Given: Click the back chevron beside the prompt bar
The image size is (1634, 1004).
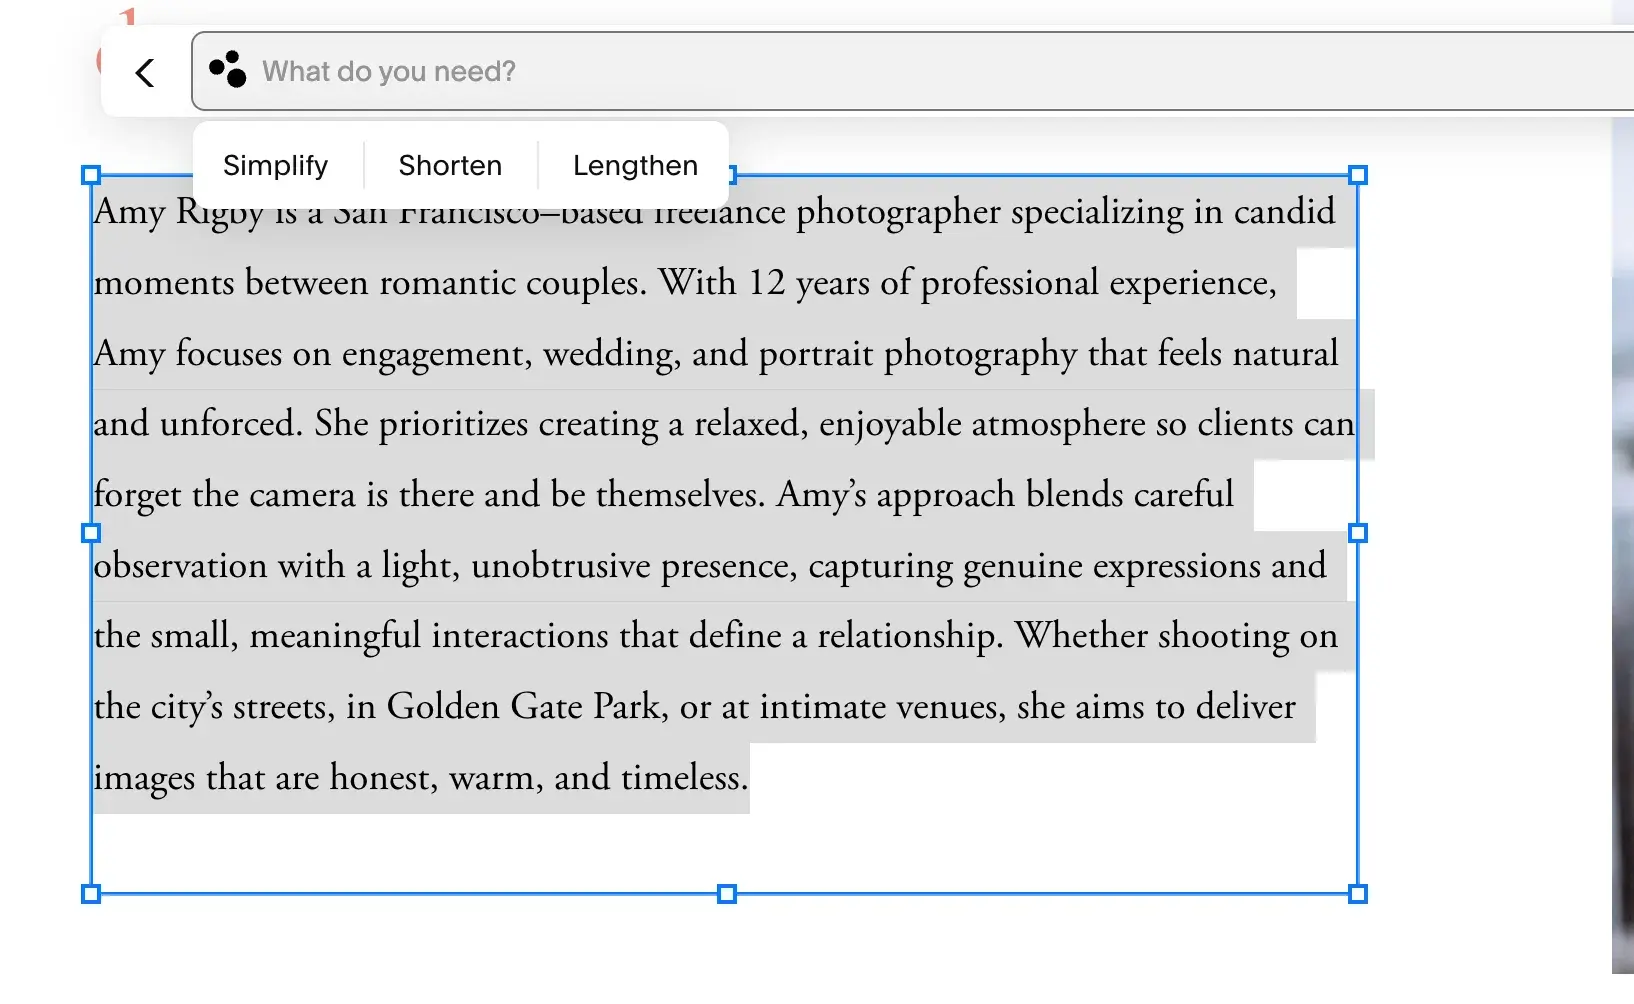Looking at the screenshot, I should (x=145, y=71).
